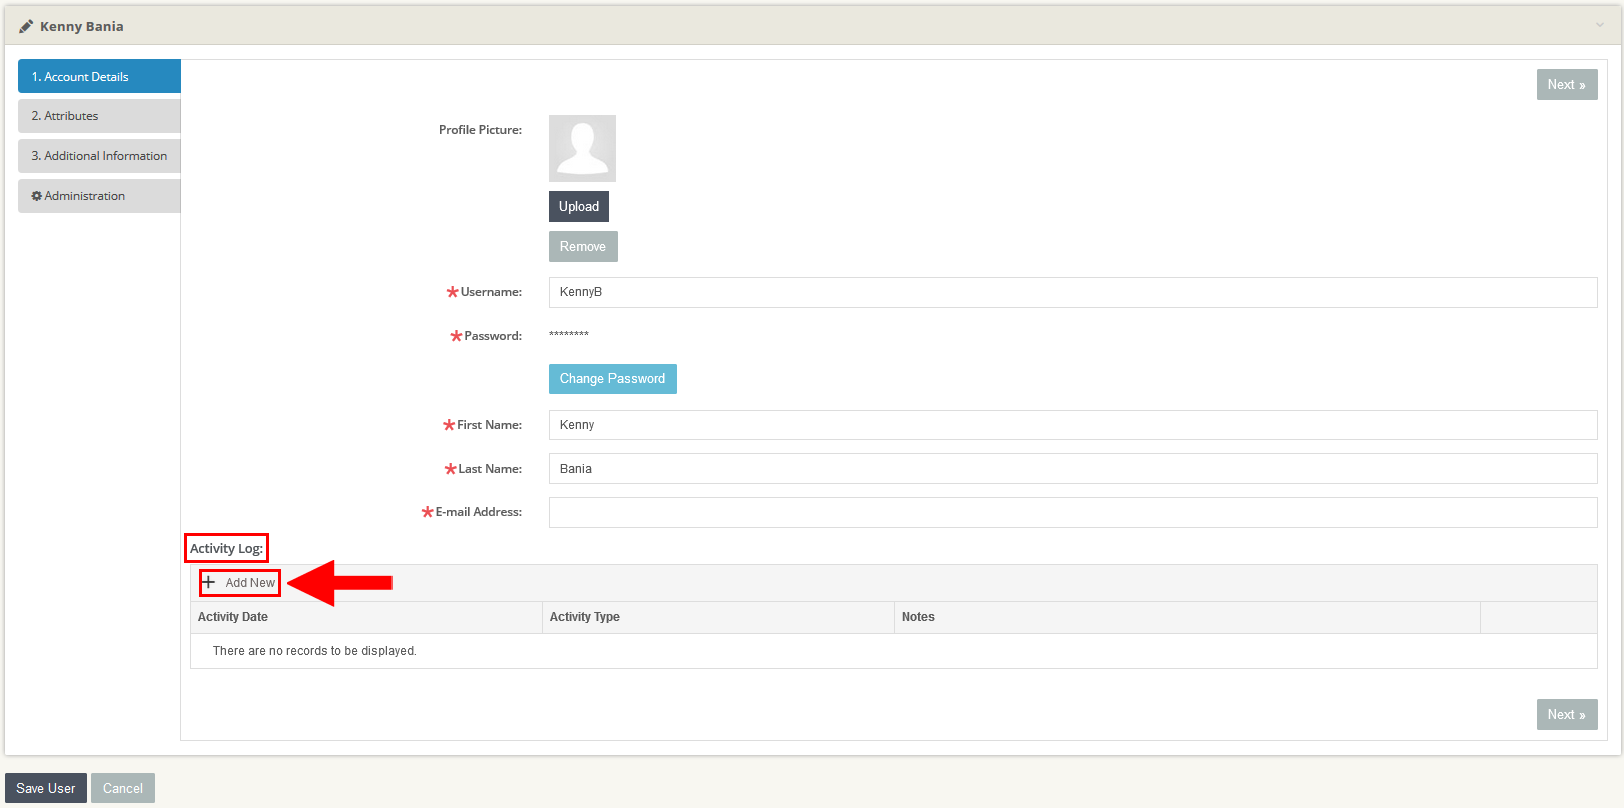1624x808 pixels.
Task: Click the Notes column header
Action: pyautogui.click(x=1187, y=617)
